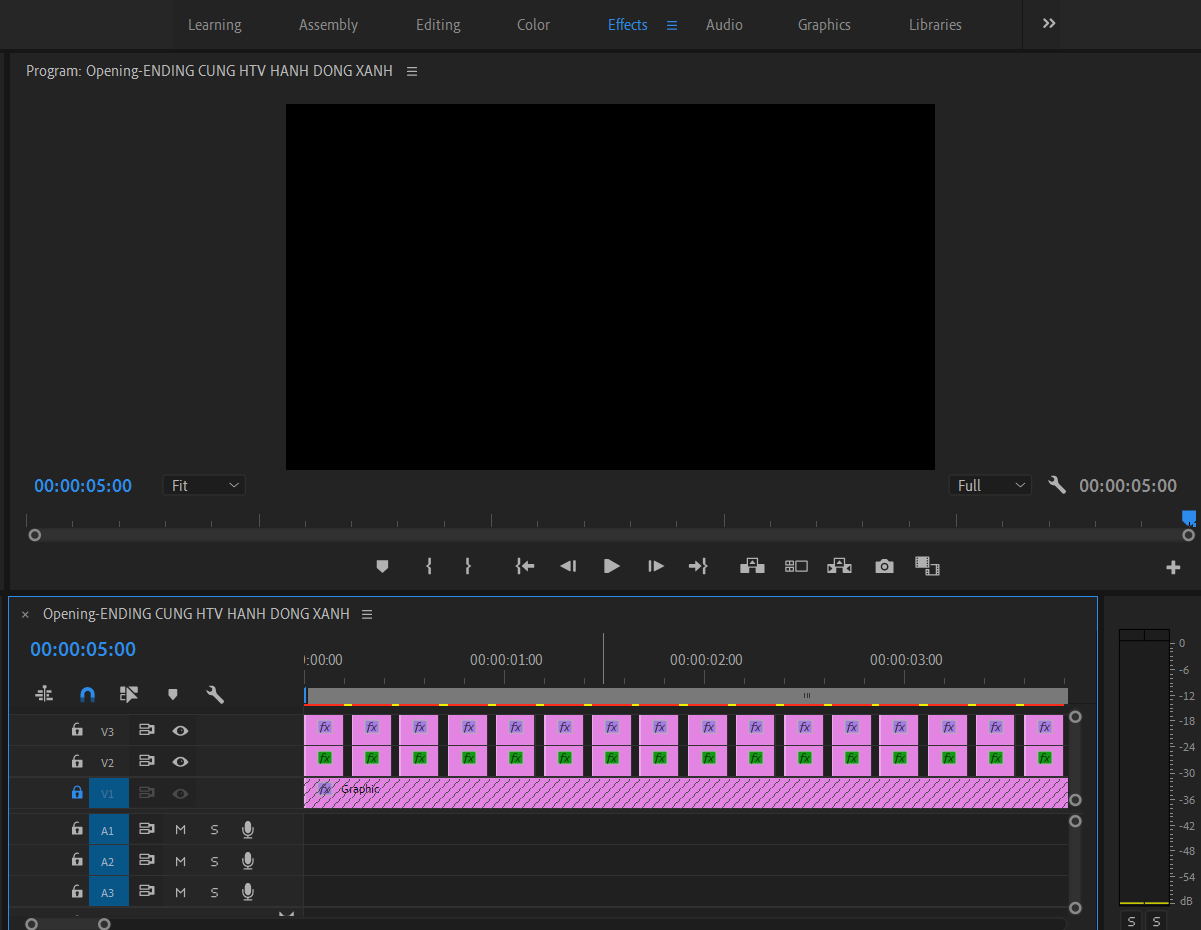Unlock the V1 track
Image resolution: width=1201 pixels, height=930 pixels.
coord(77,792)
